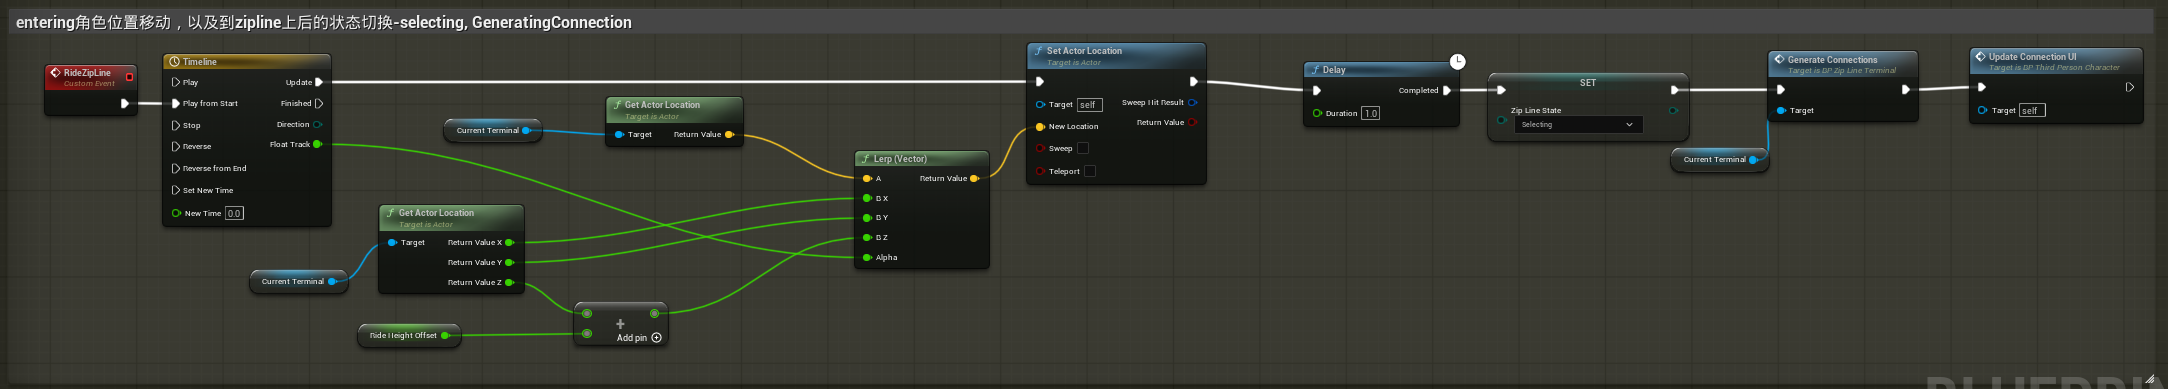Viewport: 2168px width, 389px height.
Task: Click the Timeline Play exec input pin
Action: coord(176,82)
